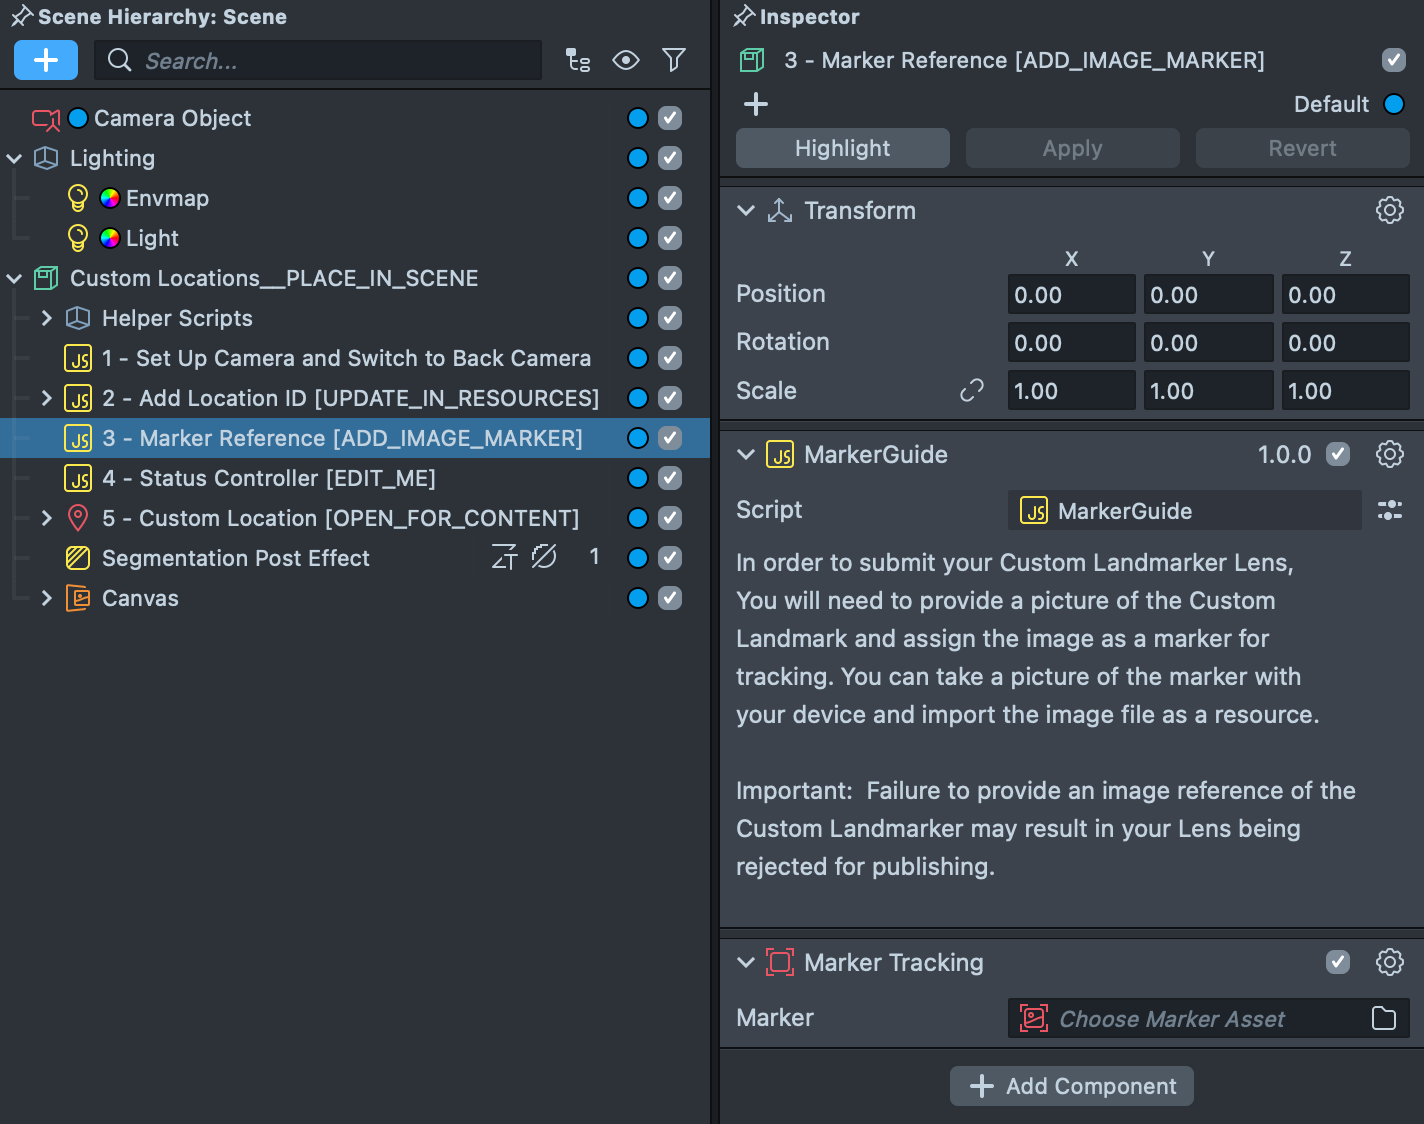The image size is (1424, 1124).
Task: Click the rainbow color swatch on Envmap
Action: 110,198
